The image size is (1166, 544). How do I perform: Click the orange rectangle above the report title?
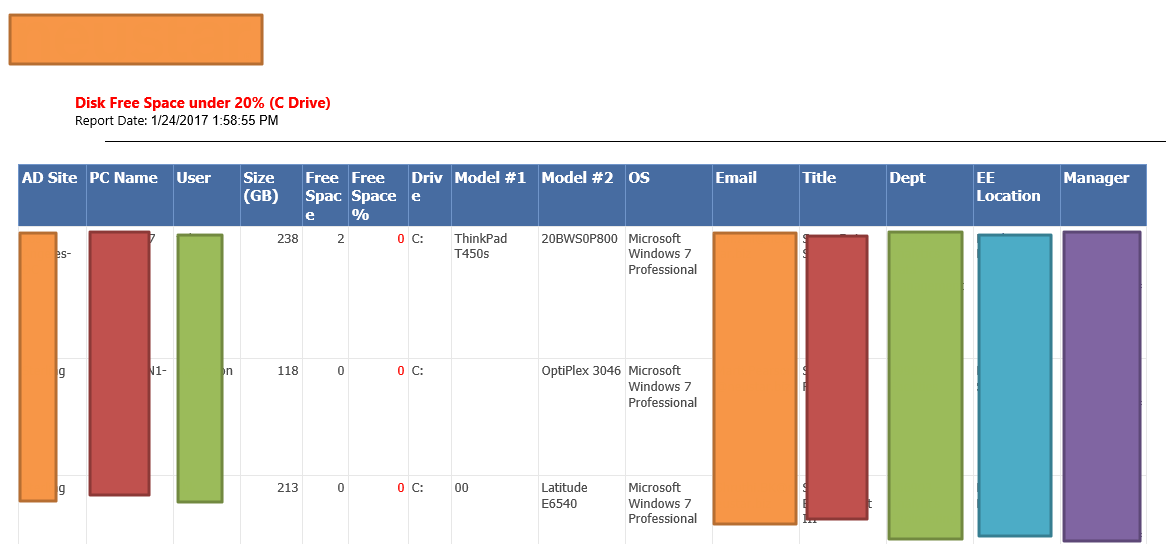[136, 40]
